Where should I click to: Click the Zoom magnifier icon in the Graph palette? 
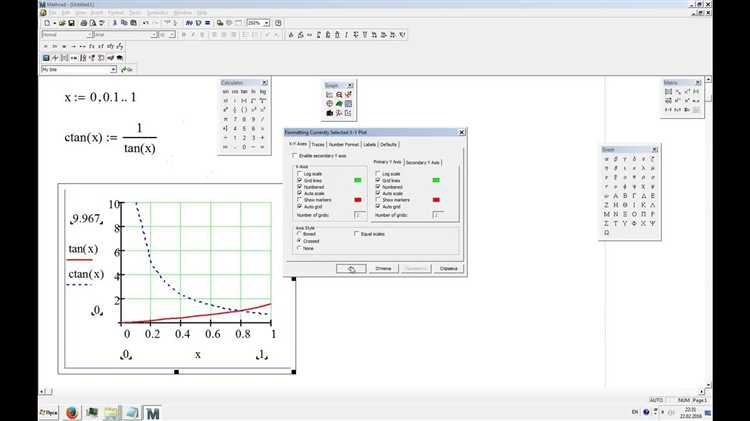[339, 95]
